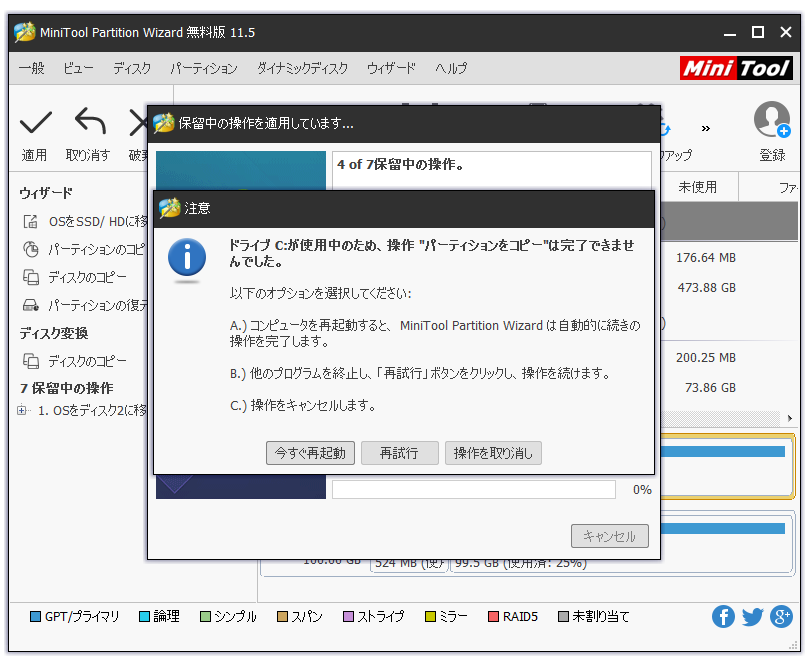Click the ディスク変換 section heading

point(54,333)
